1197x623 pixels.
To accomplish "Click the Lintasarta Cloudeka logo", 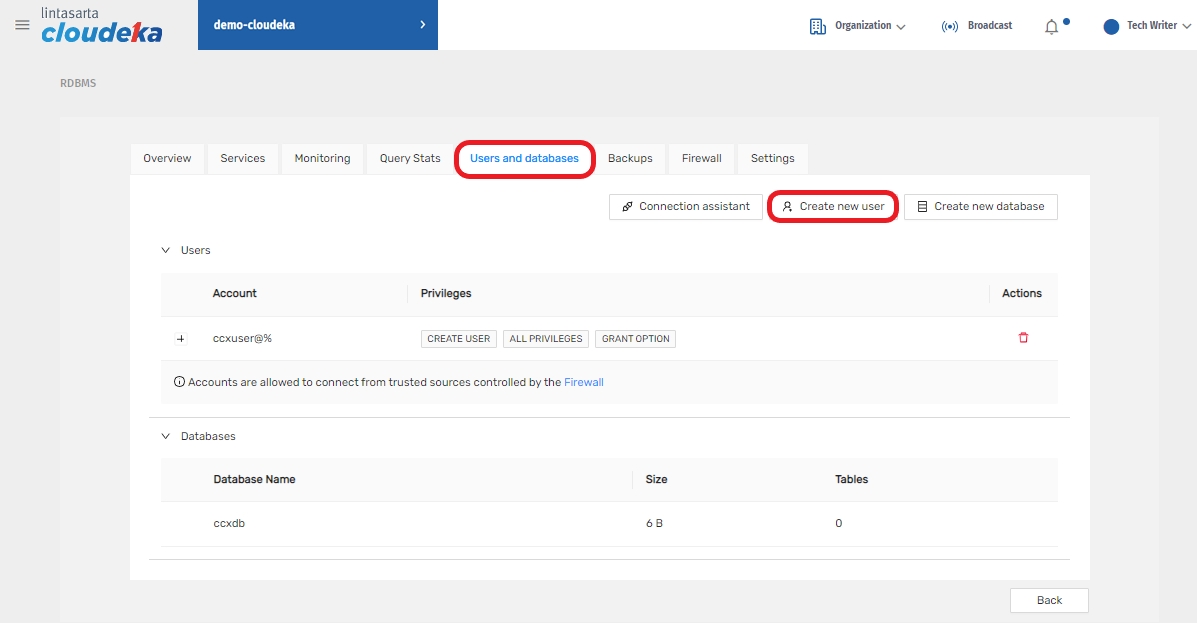I will click(x=101, y=26).
